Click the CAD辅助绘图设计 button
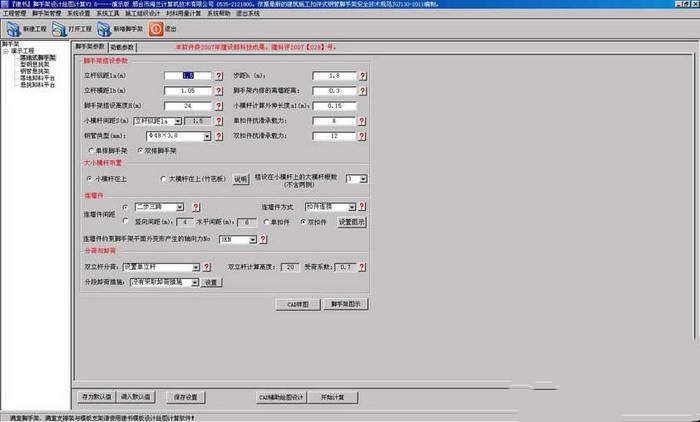The width and height of the screenshot is (700, 422). coord(281,397)
